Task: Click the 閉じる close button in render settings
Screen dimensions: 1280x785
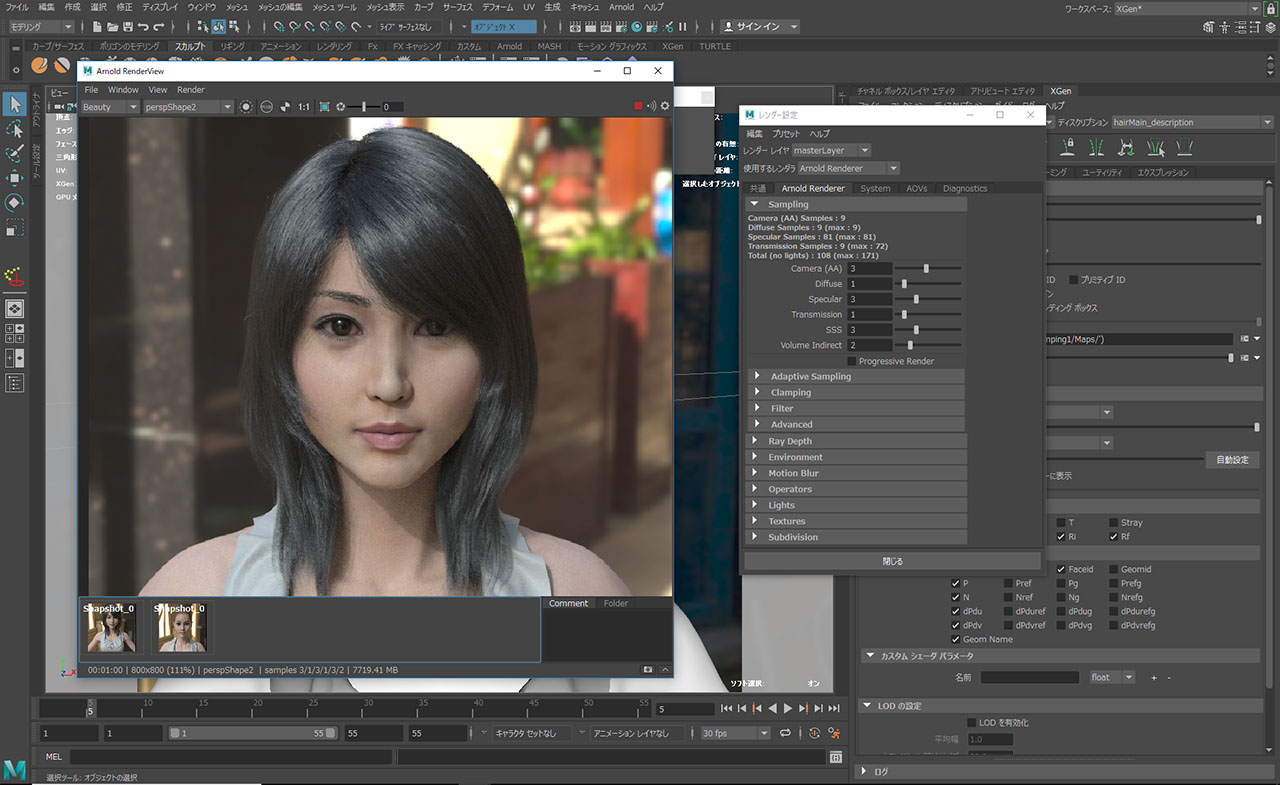Action: (892, 561)
